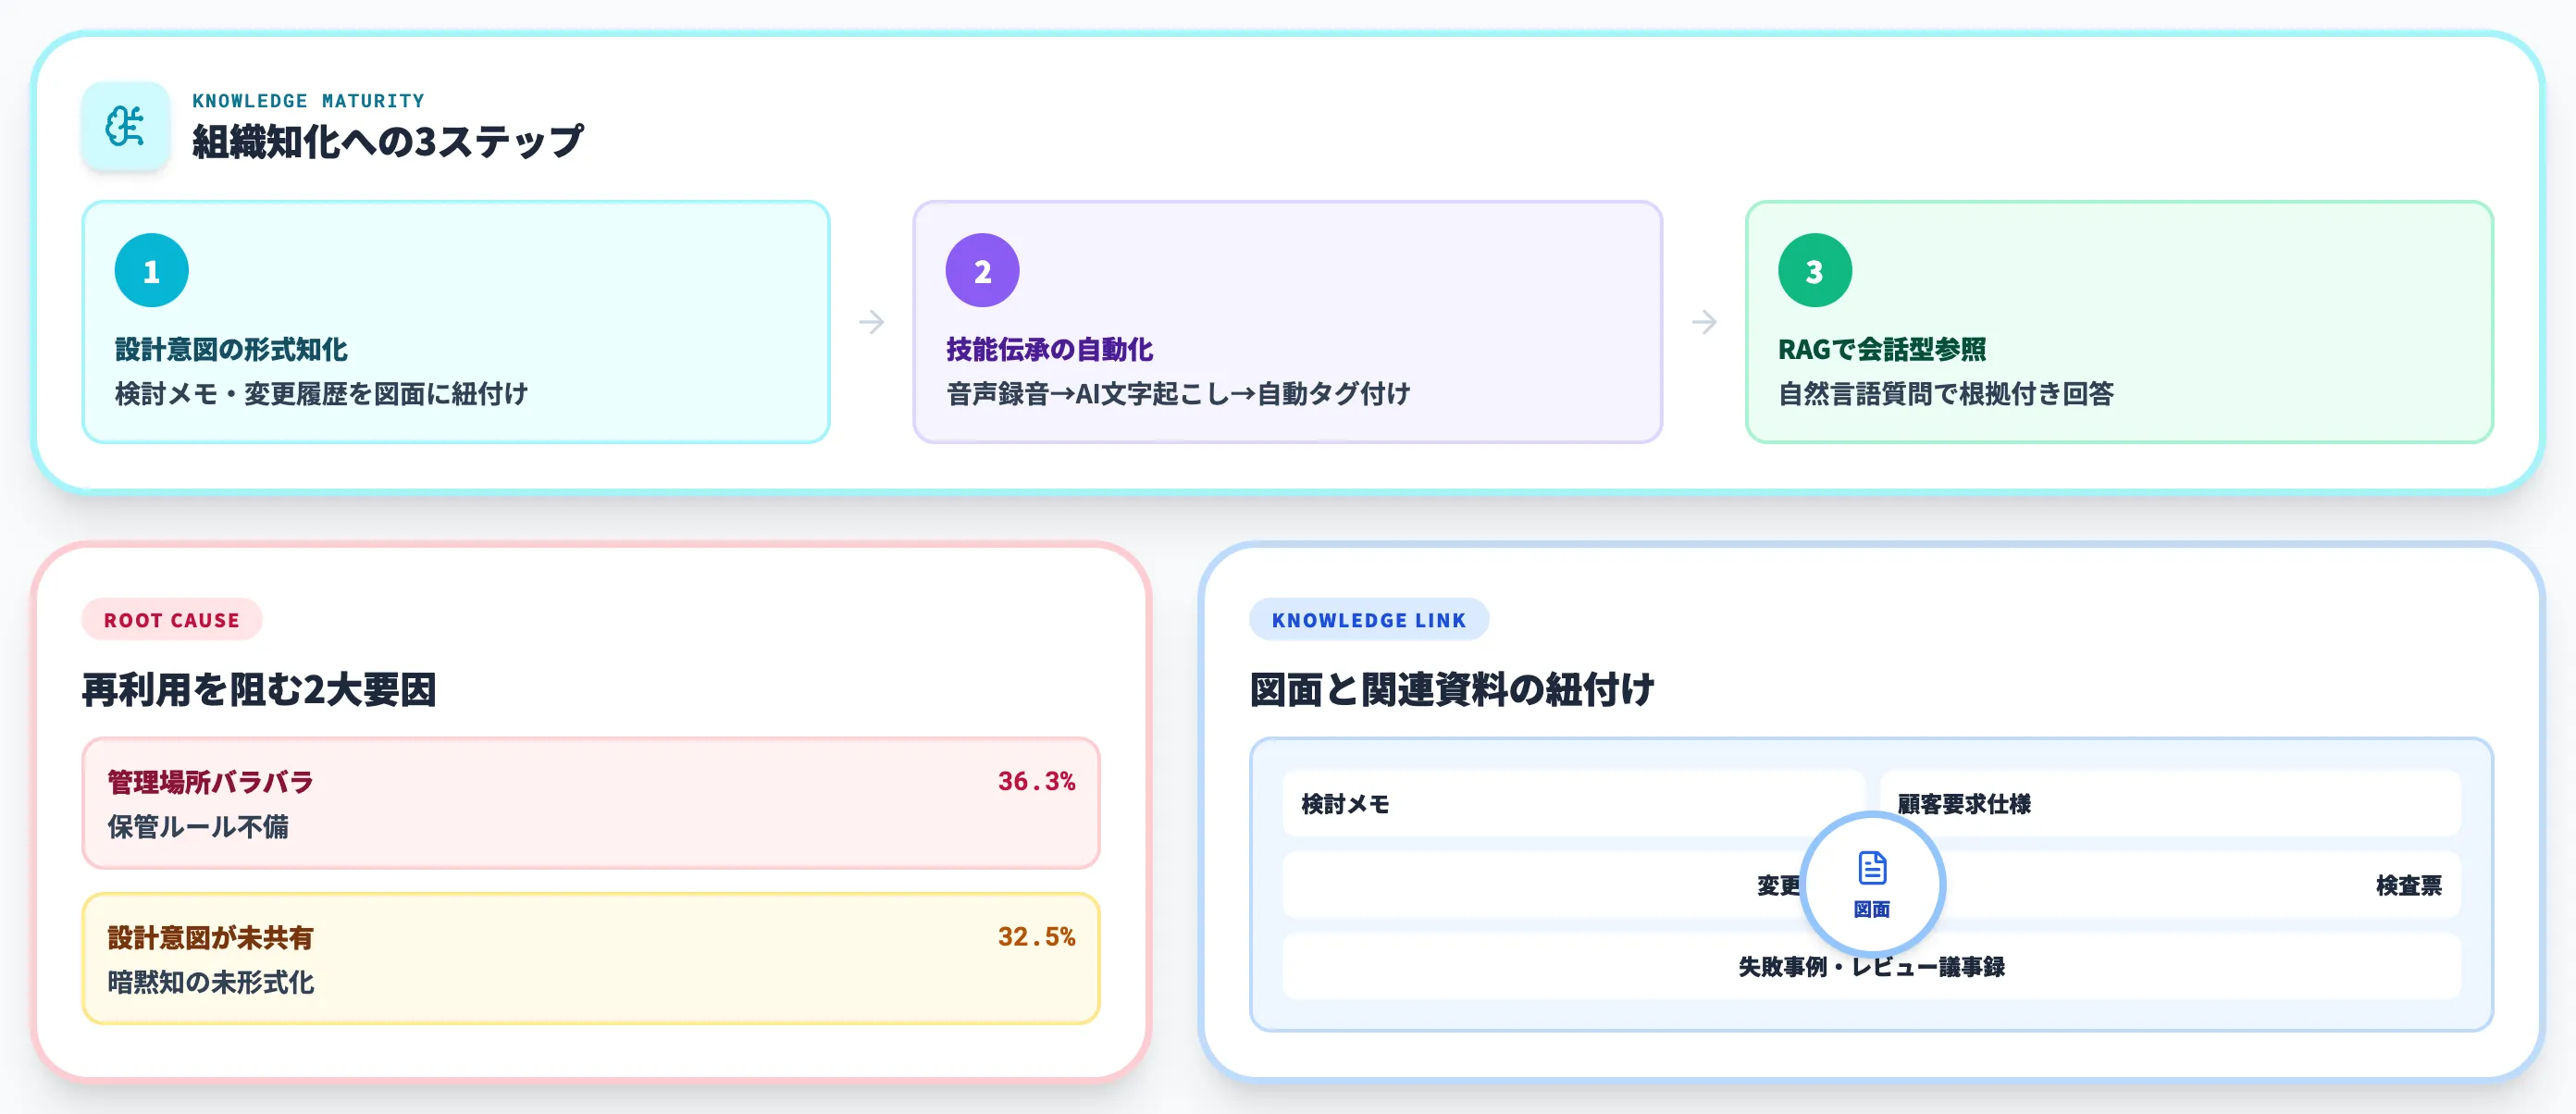
Task: Click the arrow between steps 1 and 2
Action: (x=871, y=321)
